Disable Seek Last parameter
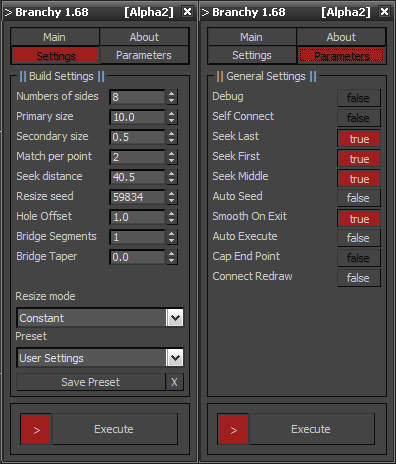The image size is (396, 464). pos(359,139)
